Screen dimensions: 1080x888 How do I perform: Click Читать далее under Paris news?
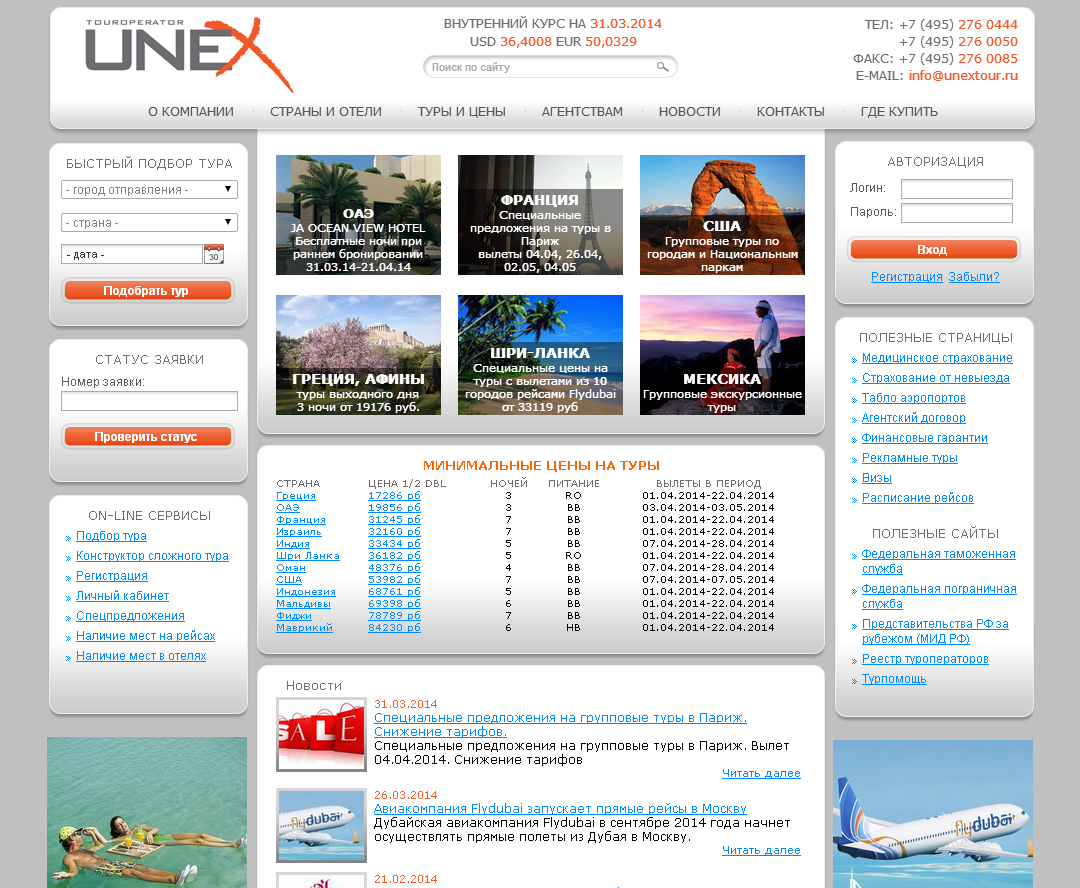(761, 773)
